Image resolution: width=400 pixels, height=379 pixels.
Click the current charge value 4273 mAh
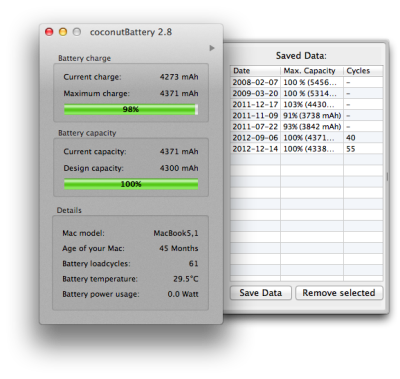(179, 77)
